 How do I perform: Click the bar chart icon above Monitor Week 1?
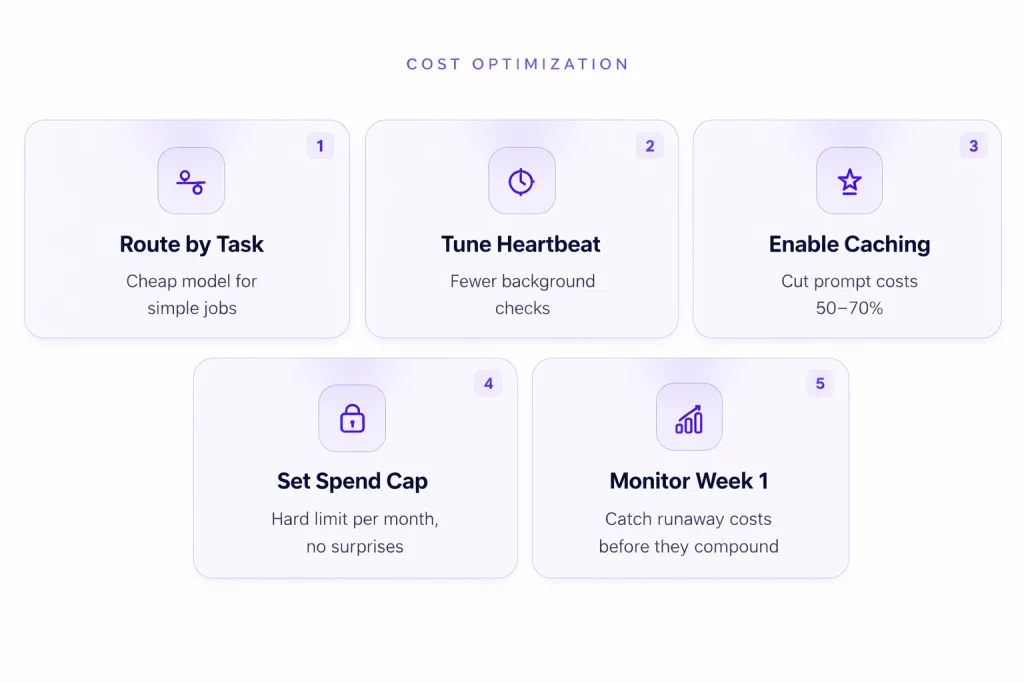tap(689, 418)
